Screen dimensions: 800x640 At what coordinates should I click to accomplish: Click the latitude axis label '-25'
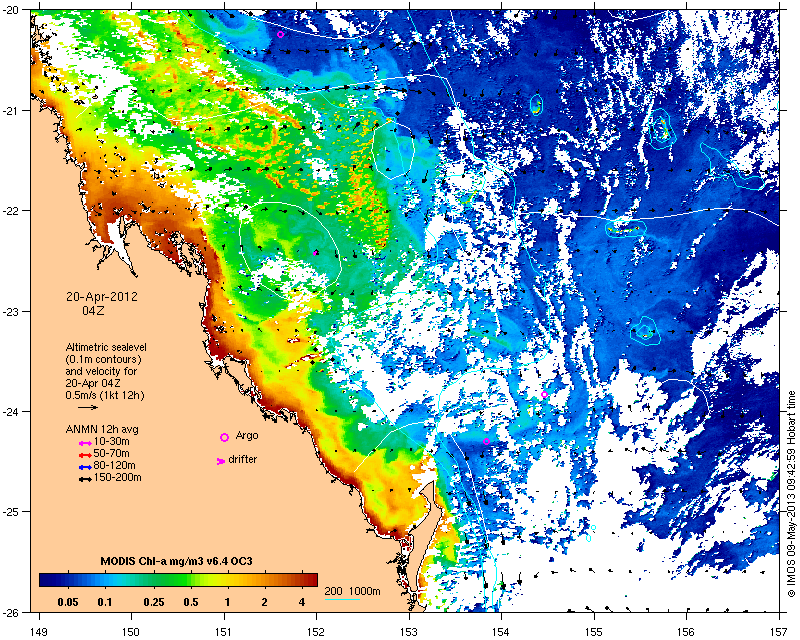tap(11, 512)
